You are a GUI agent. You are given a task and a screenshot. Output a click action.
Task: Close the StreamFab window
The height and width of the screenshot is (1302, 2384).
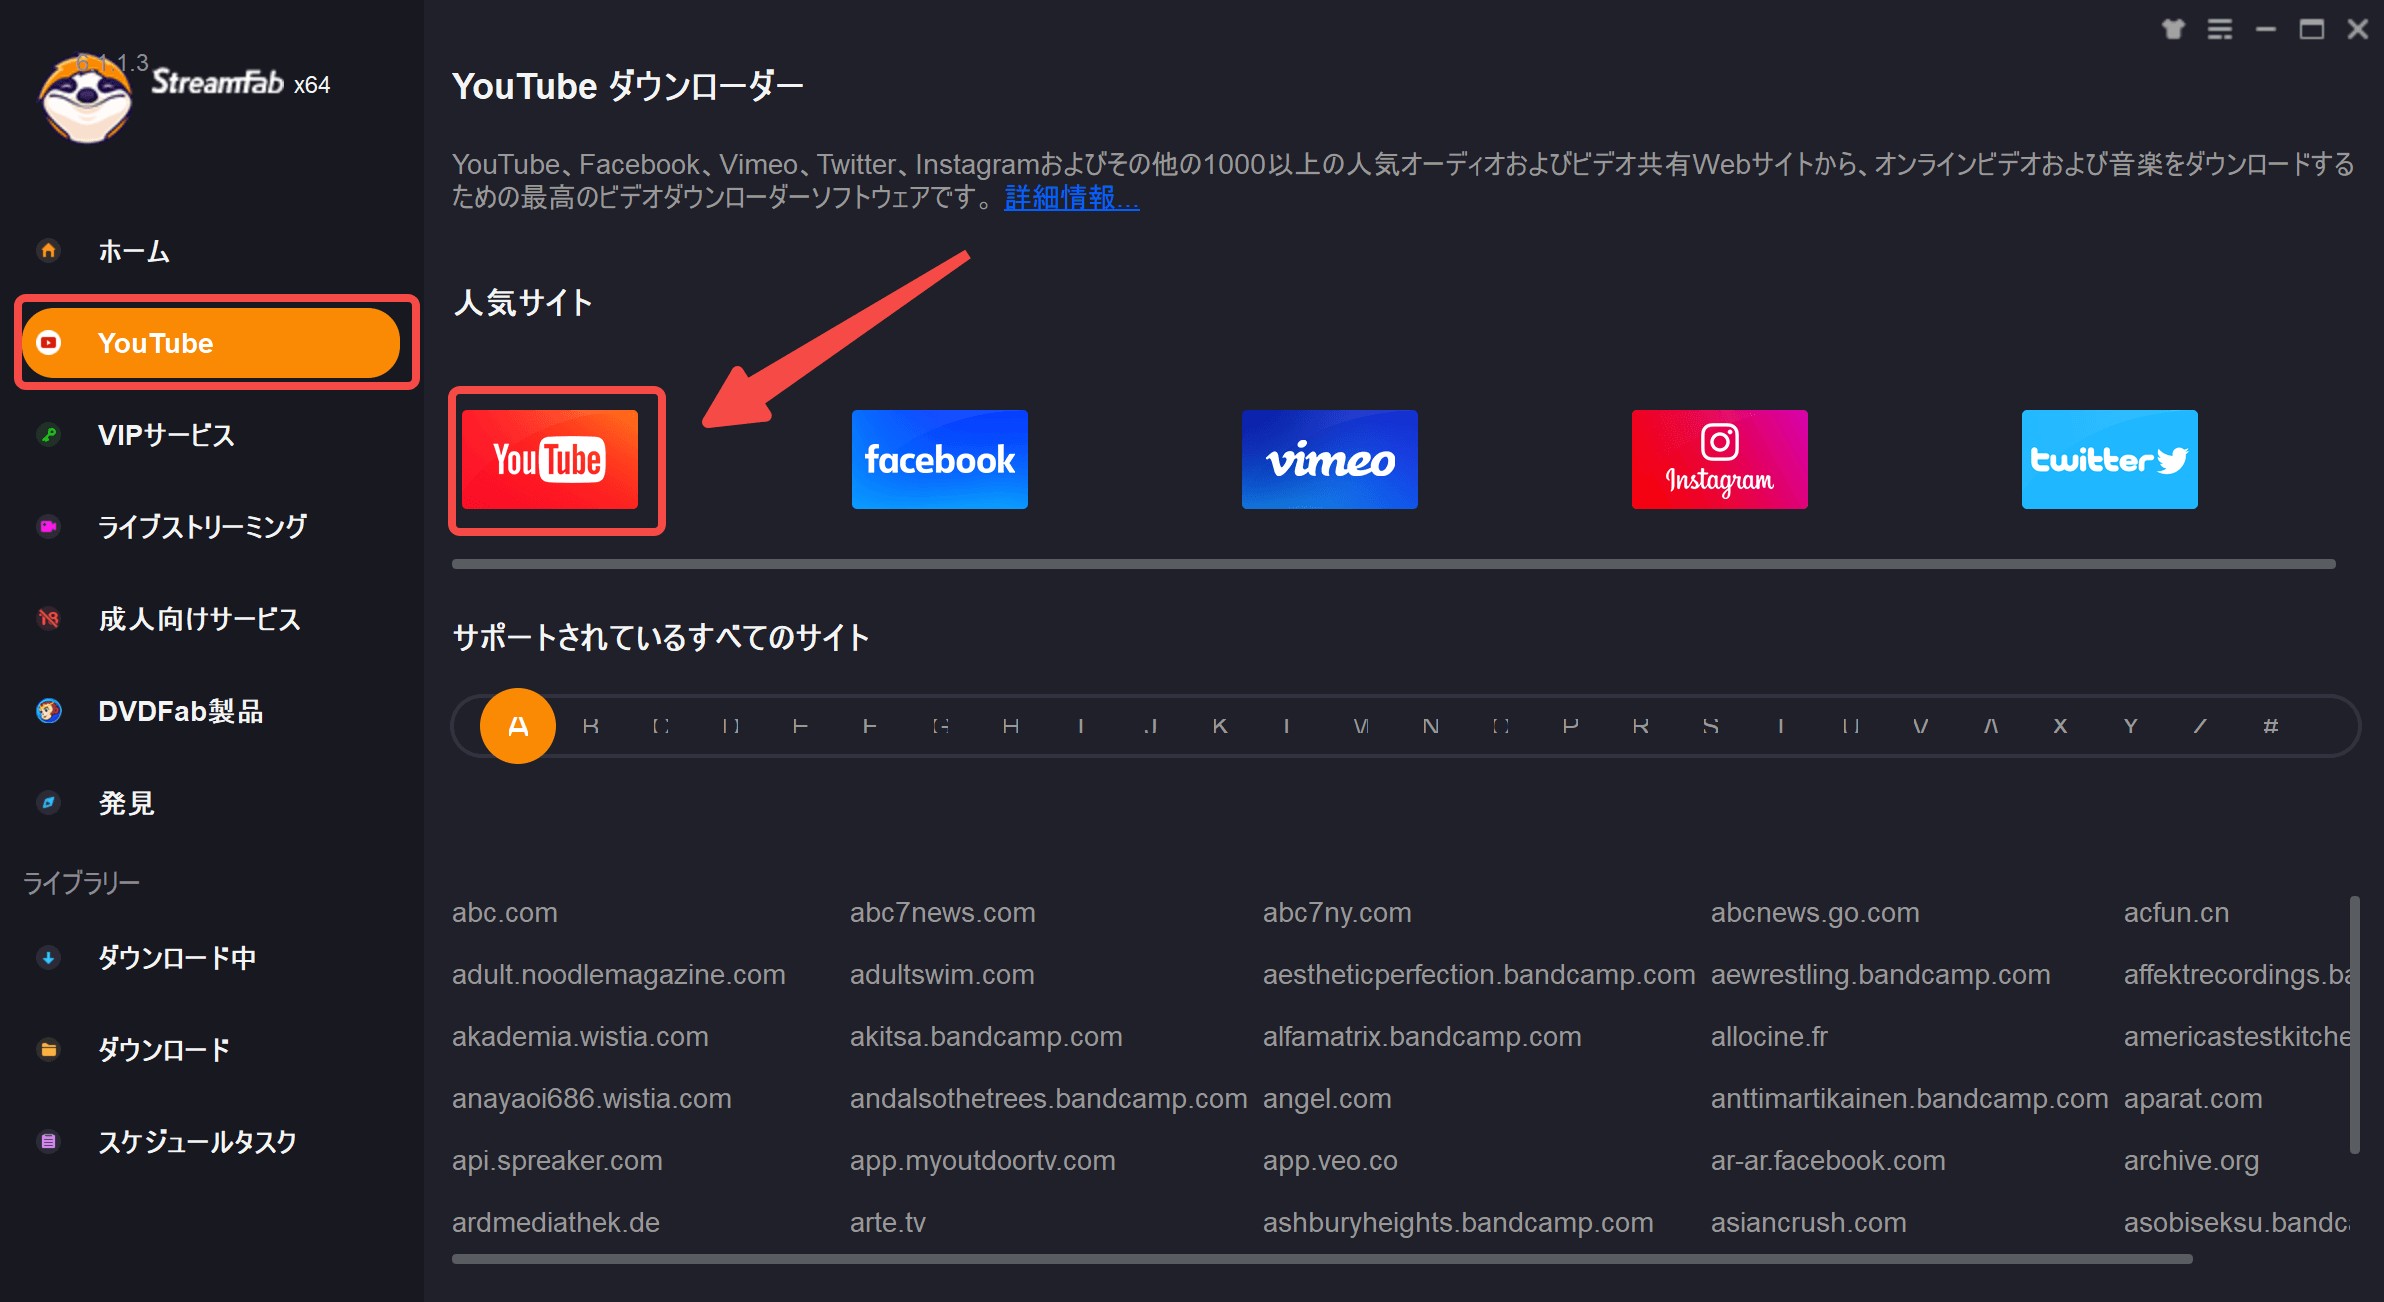[x=2358, y=29]
